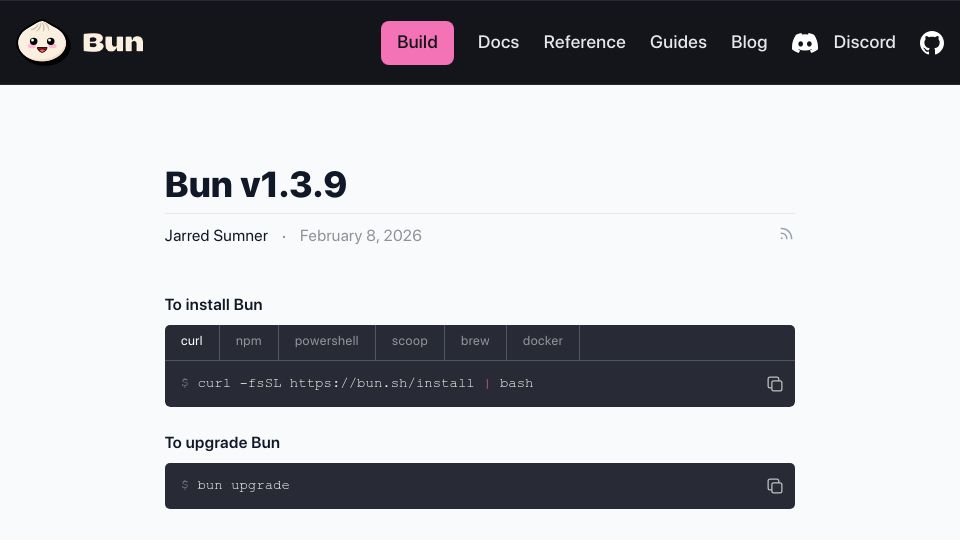Open the Docs navigation link

coord(498,42)
